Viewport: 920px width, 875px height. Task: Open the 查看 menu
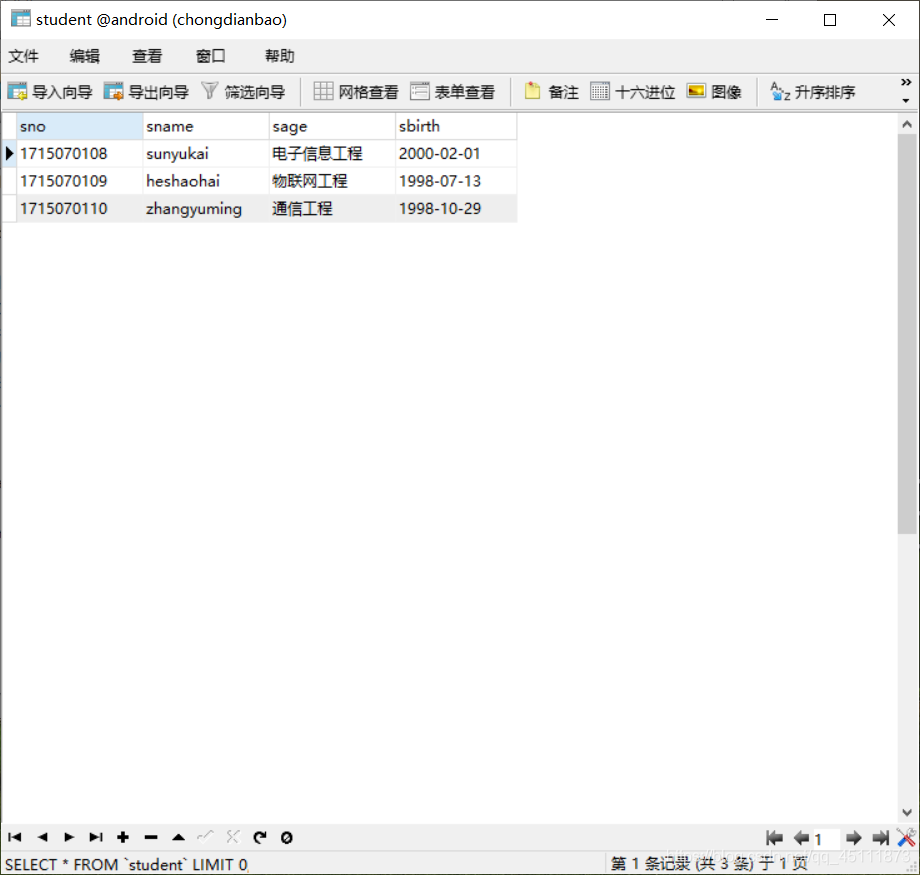147,56
